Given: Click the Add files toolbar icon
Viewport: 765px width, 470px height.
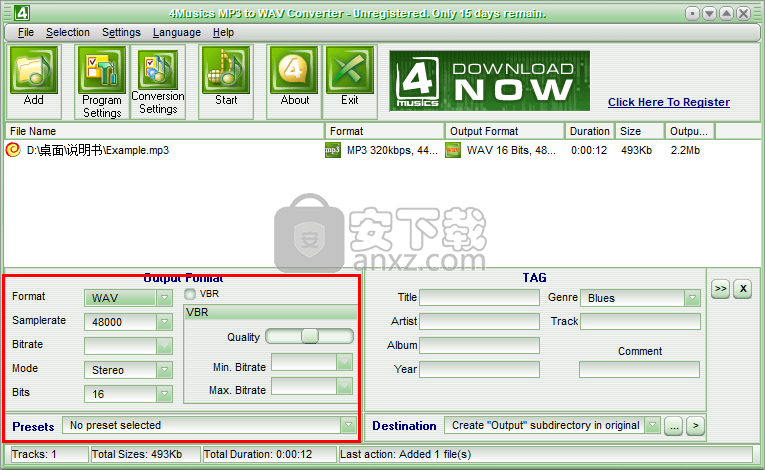Looking at the screenshot, I should 34,70.
